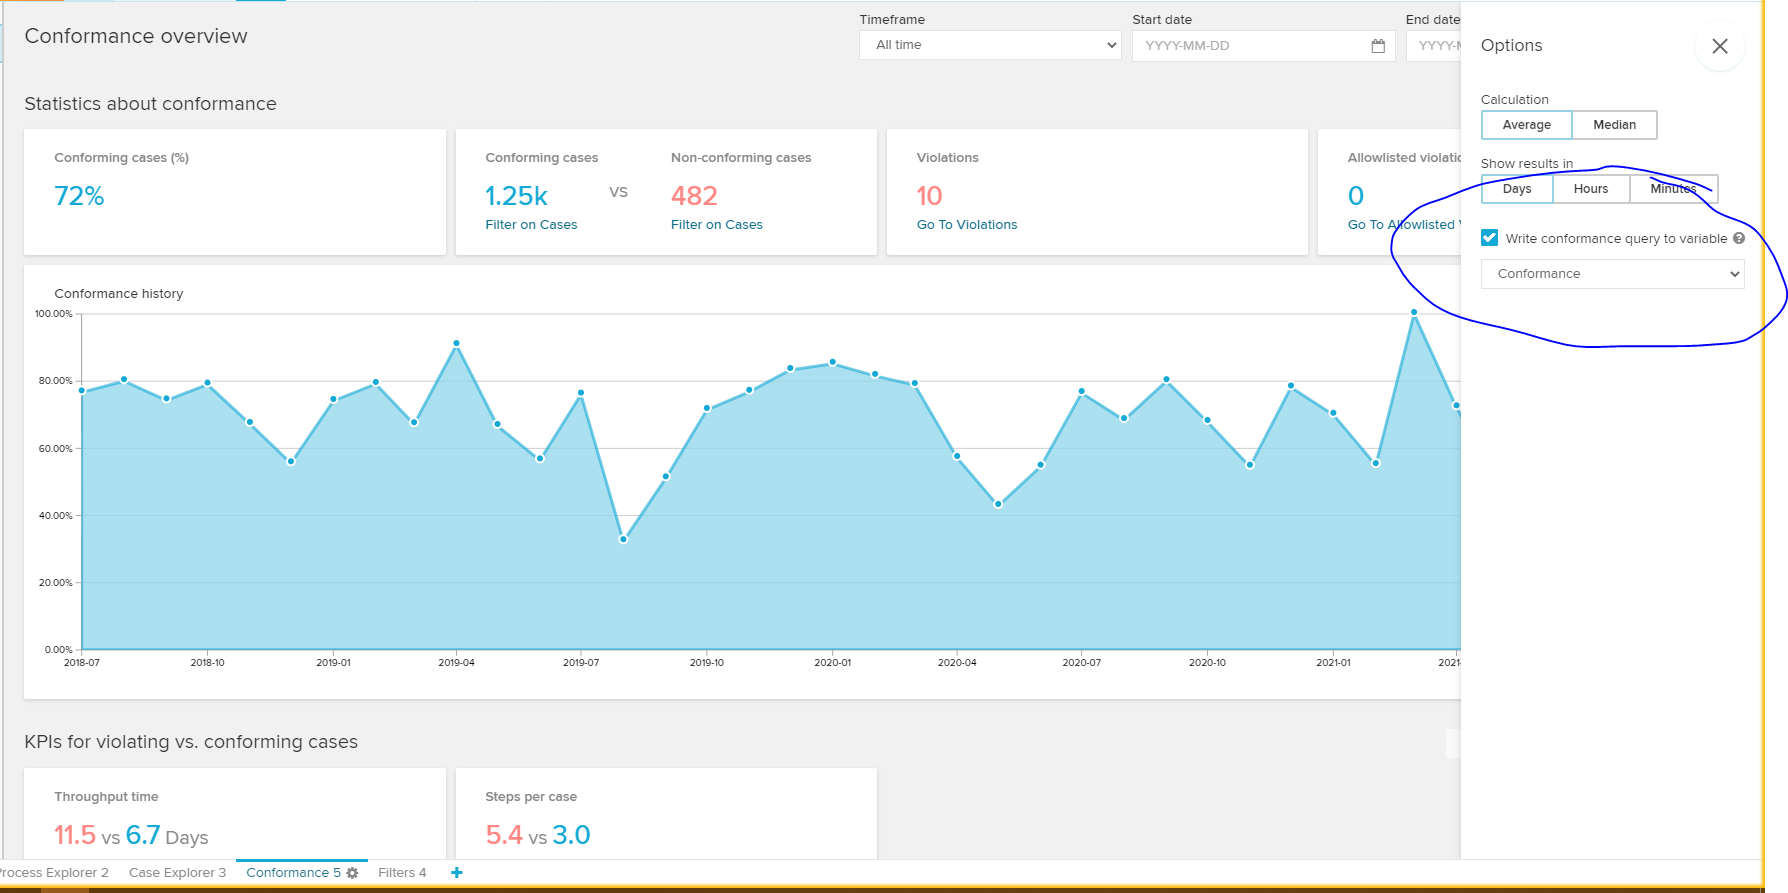The height and width of the screenshot is (893, 1788).
Task: Select the Conformance overview heading
Action: pyautogui.click(x=136, y=36)
